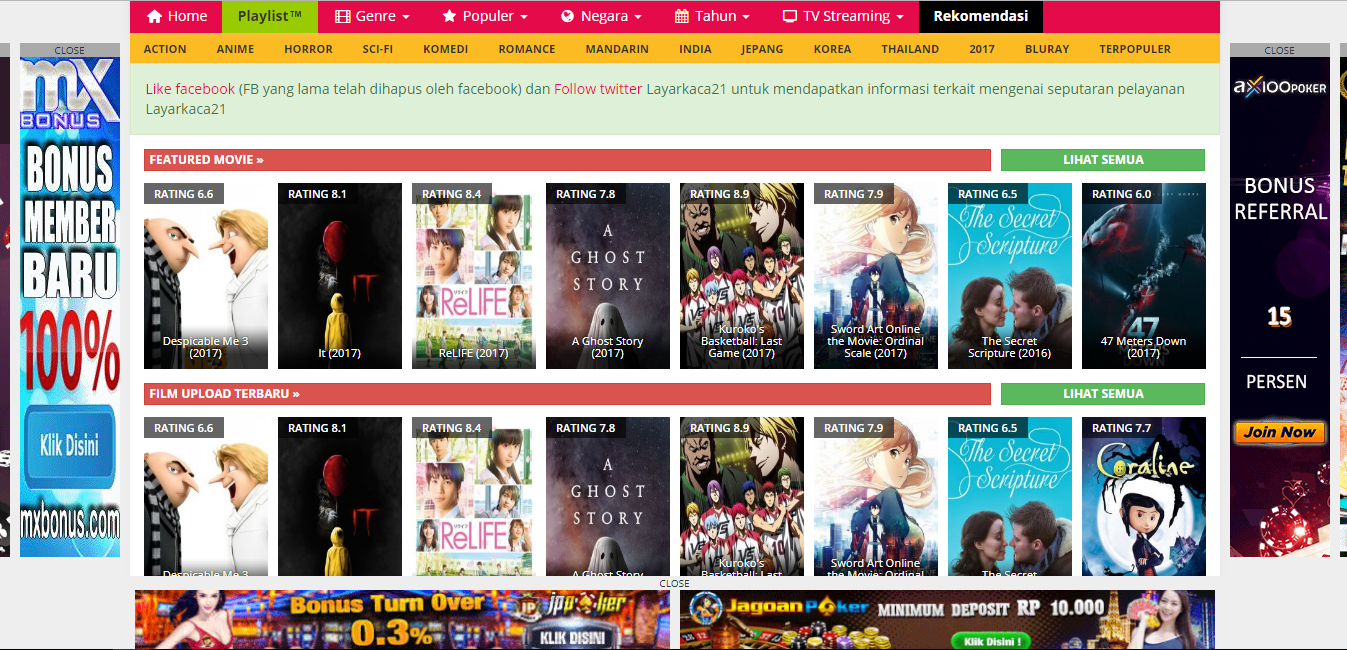The width and height of the screenshot is (1347, 650).
Task: Select the HORROR category
Action: point(308,49)
